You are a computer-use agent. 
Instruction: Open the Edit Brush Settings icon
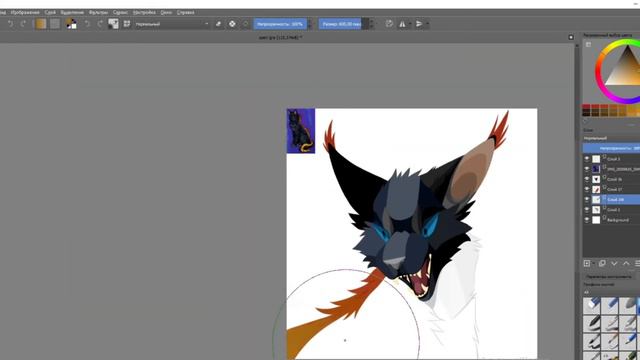point(113,24)
